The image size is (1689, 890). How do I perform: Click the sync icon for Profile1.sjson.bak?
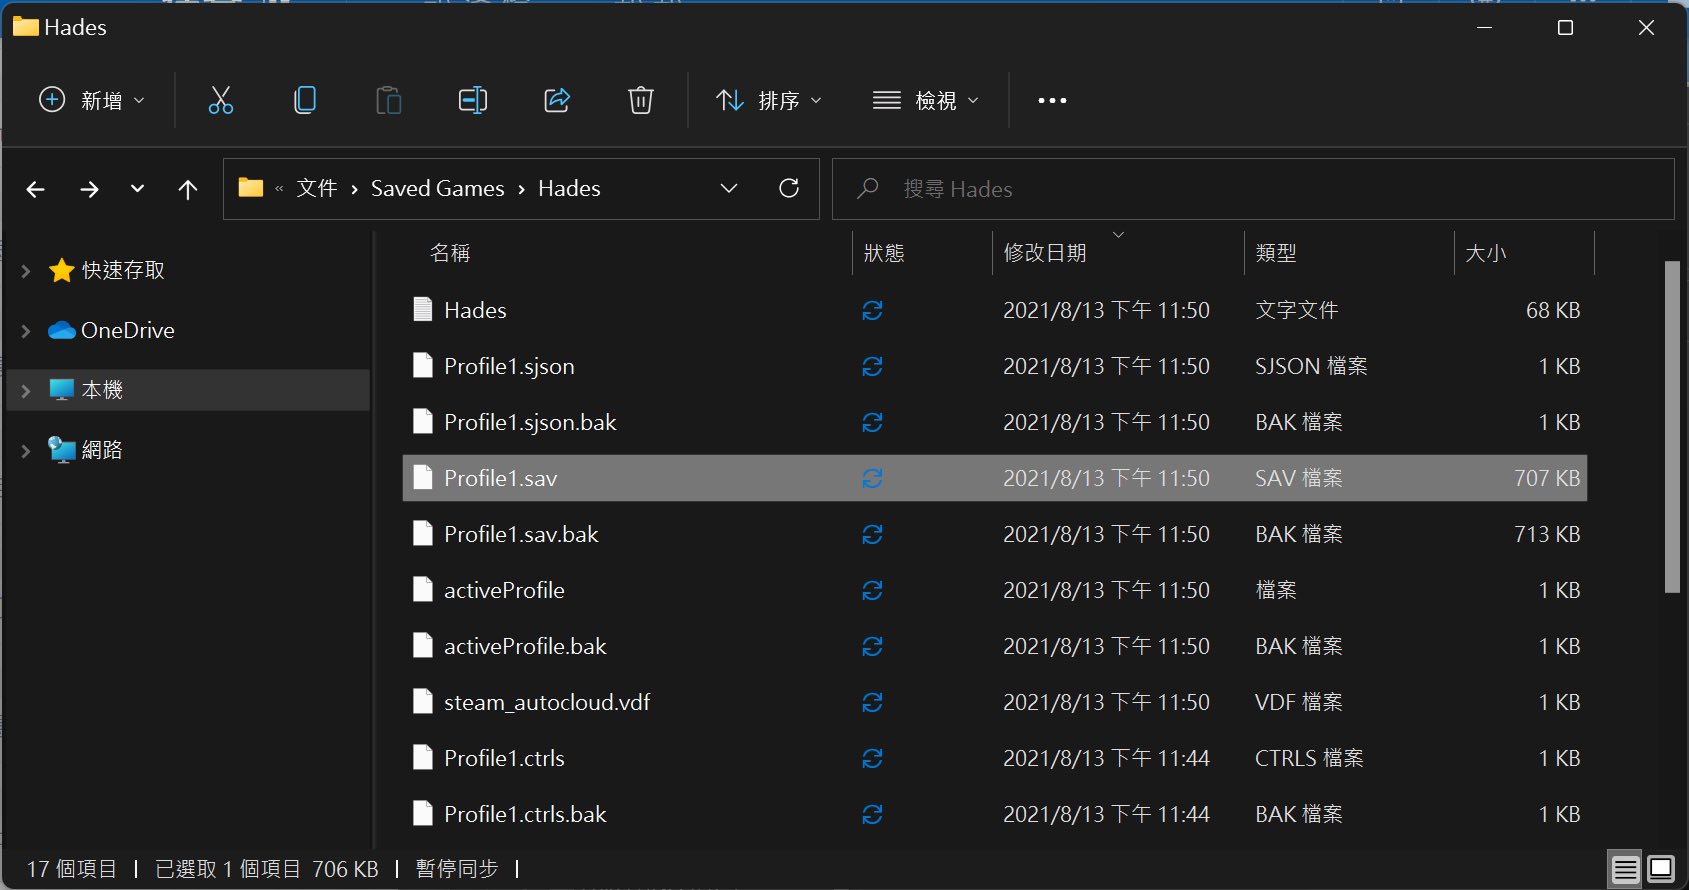[x=872, y=423]
